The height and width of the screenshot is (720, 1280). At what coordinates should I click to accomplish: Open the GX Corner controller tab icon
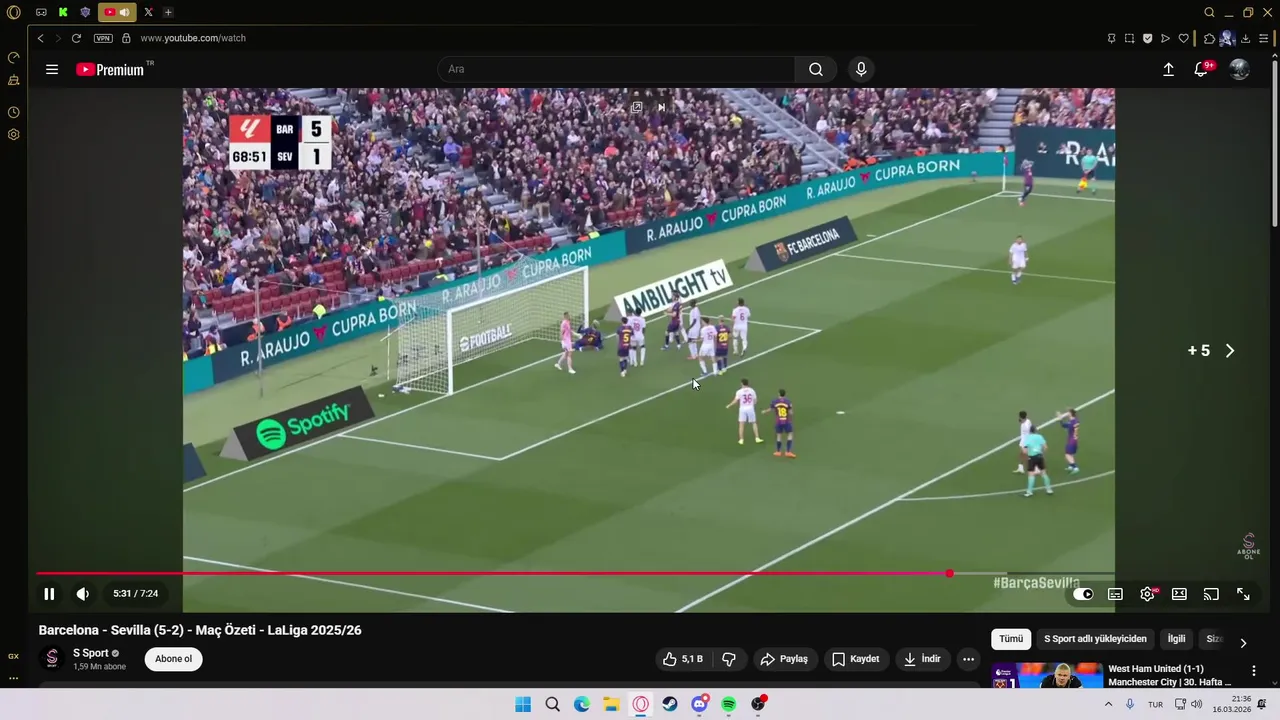pyautogui.click(x=41, y=12)
